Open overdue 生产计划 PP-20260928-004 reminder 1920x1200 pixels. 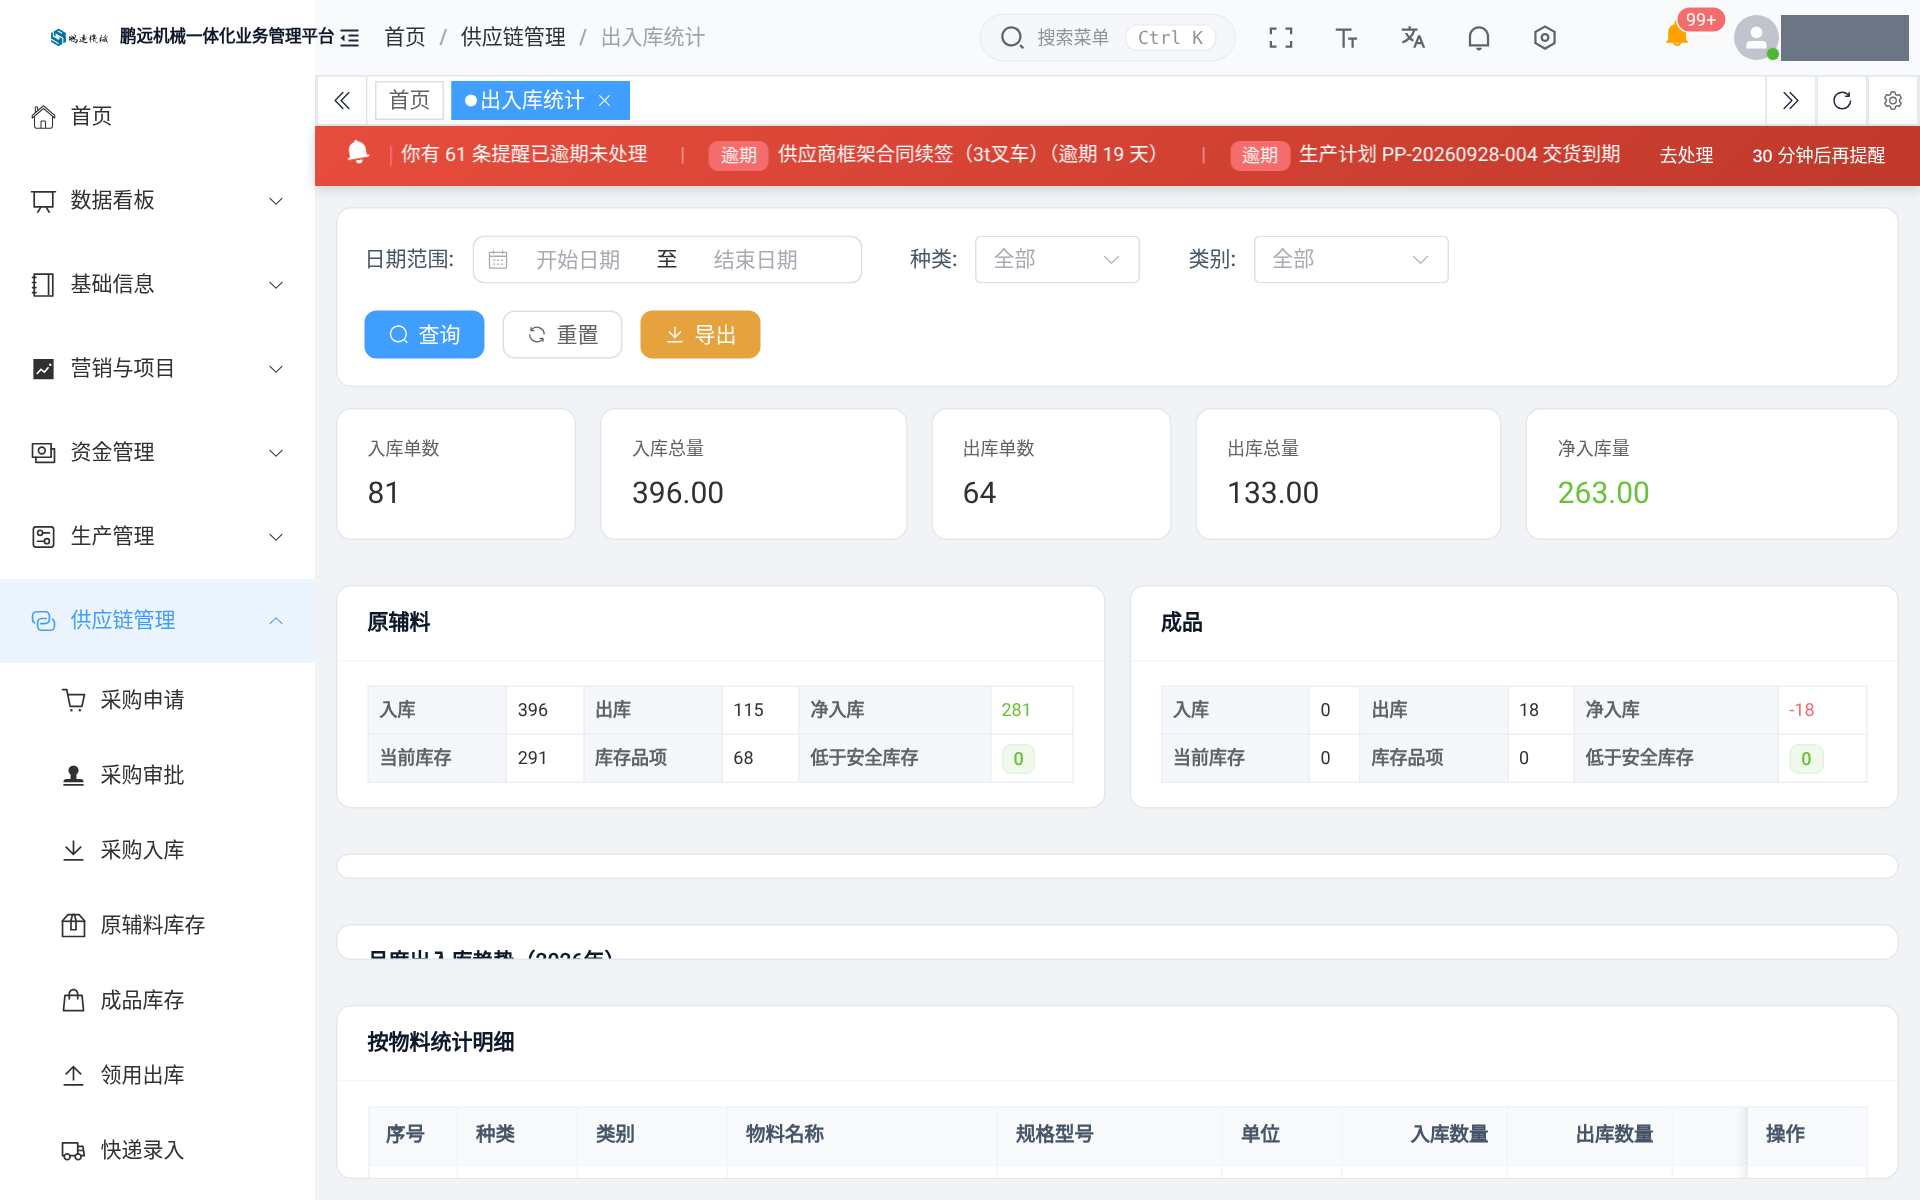pyautogui.click(x=1425, y=154)
